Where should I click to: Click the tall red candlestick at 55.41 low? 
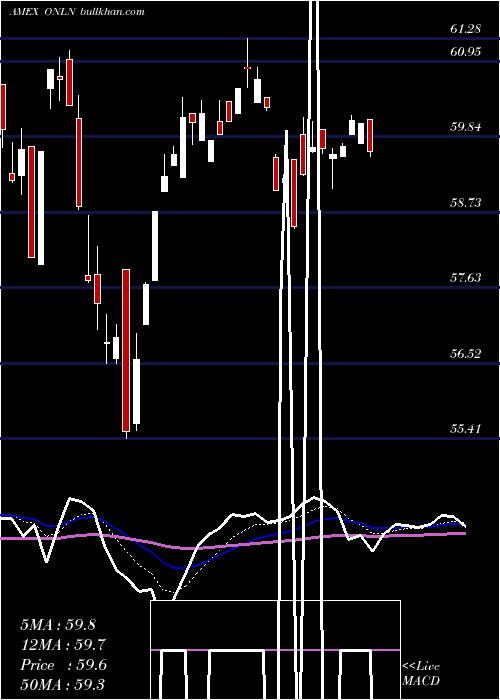tap(126, 350)
